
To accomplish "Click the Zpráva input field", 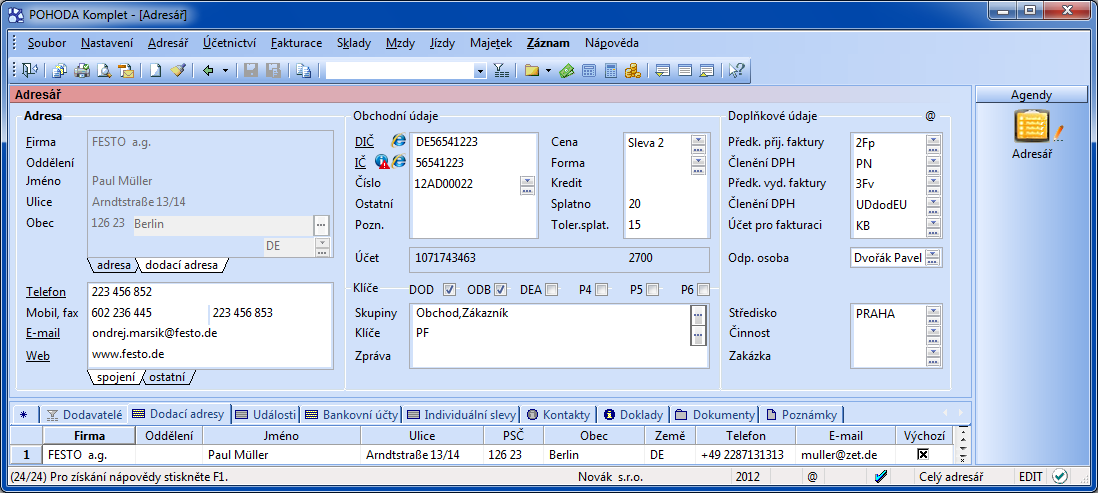I will [558, 356].
